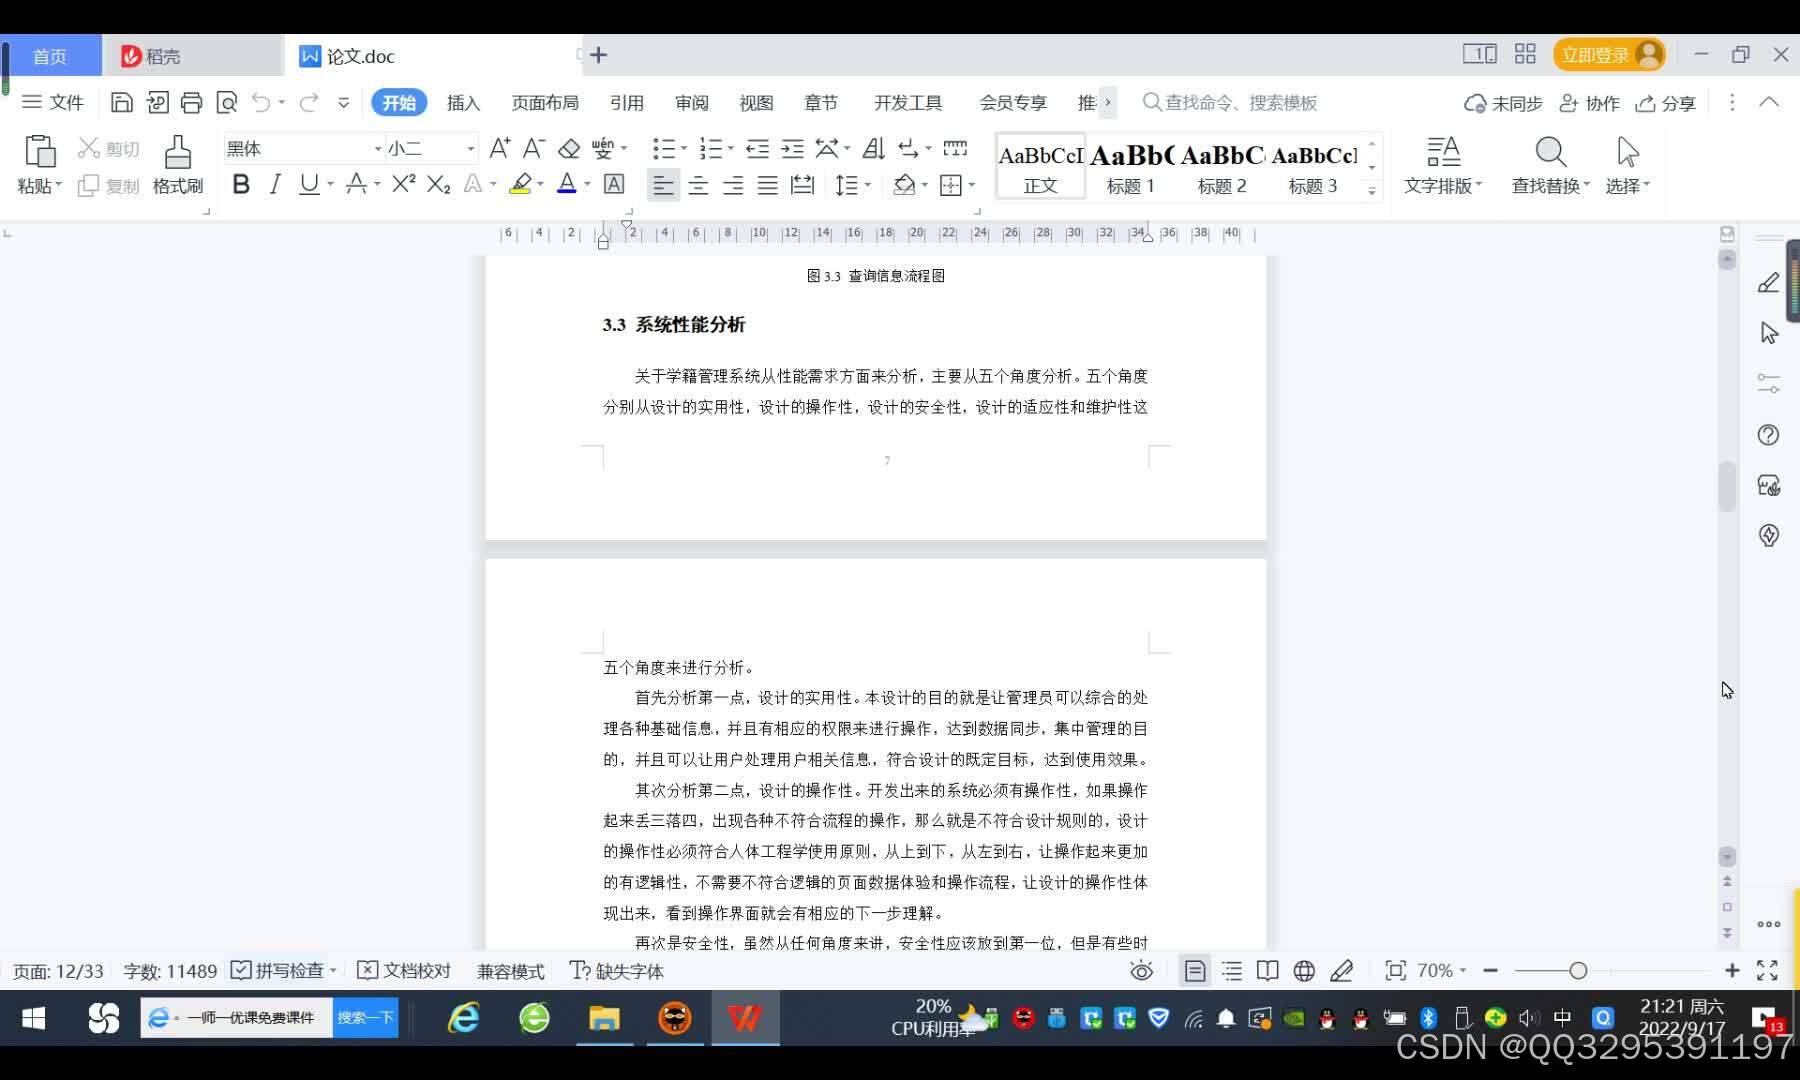
Task: Toggle Bold formatting
Action: coord(241,184)
